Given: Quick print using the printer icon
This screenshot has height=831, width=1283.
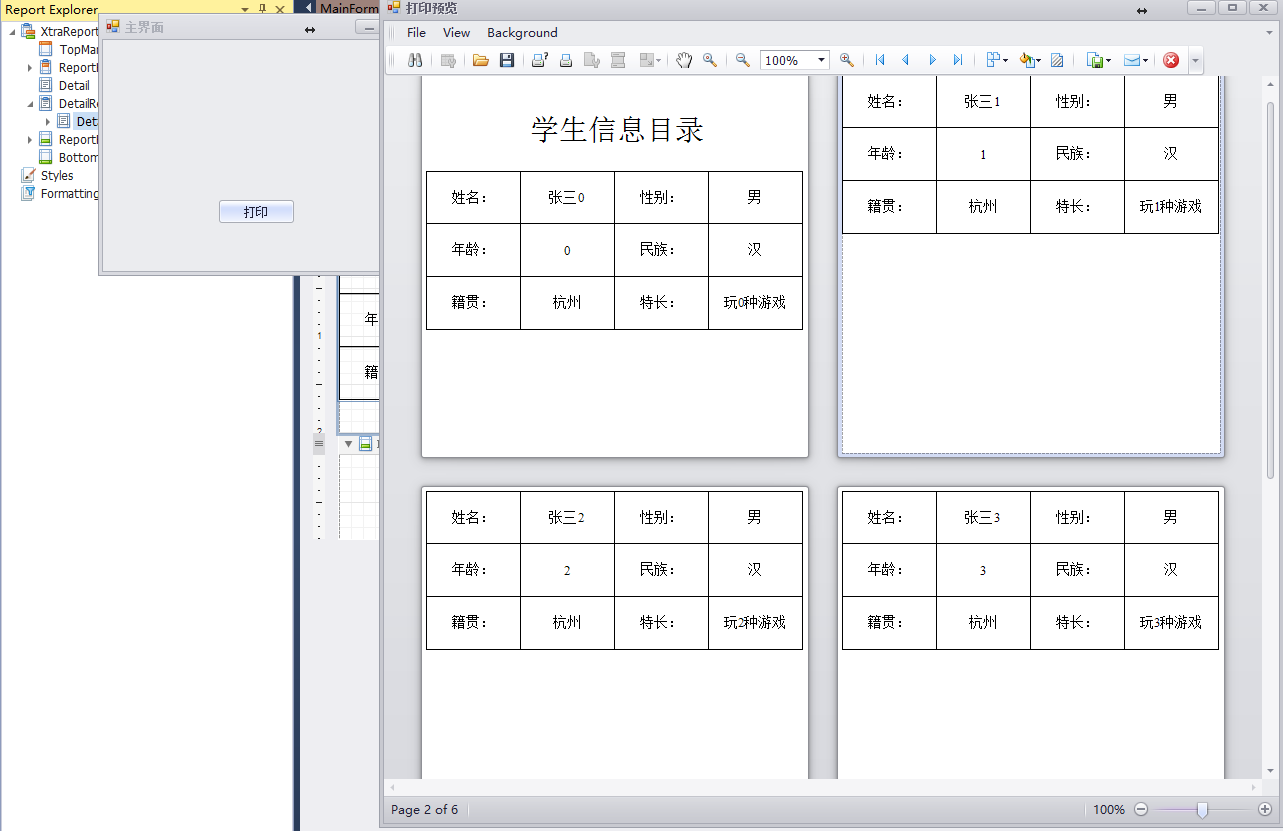Looking at the screenshot, I should tap(566, 60).
